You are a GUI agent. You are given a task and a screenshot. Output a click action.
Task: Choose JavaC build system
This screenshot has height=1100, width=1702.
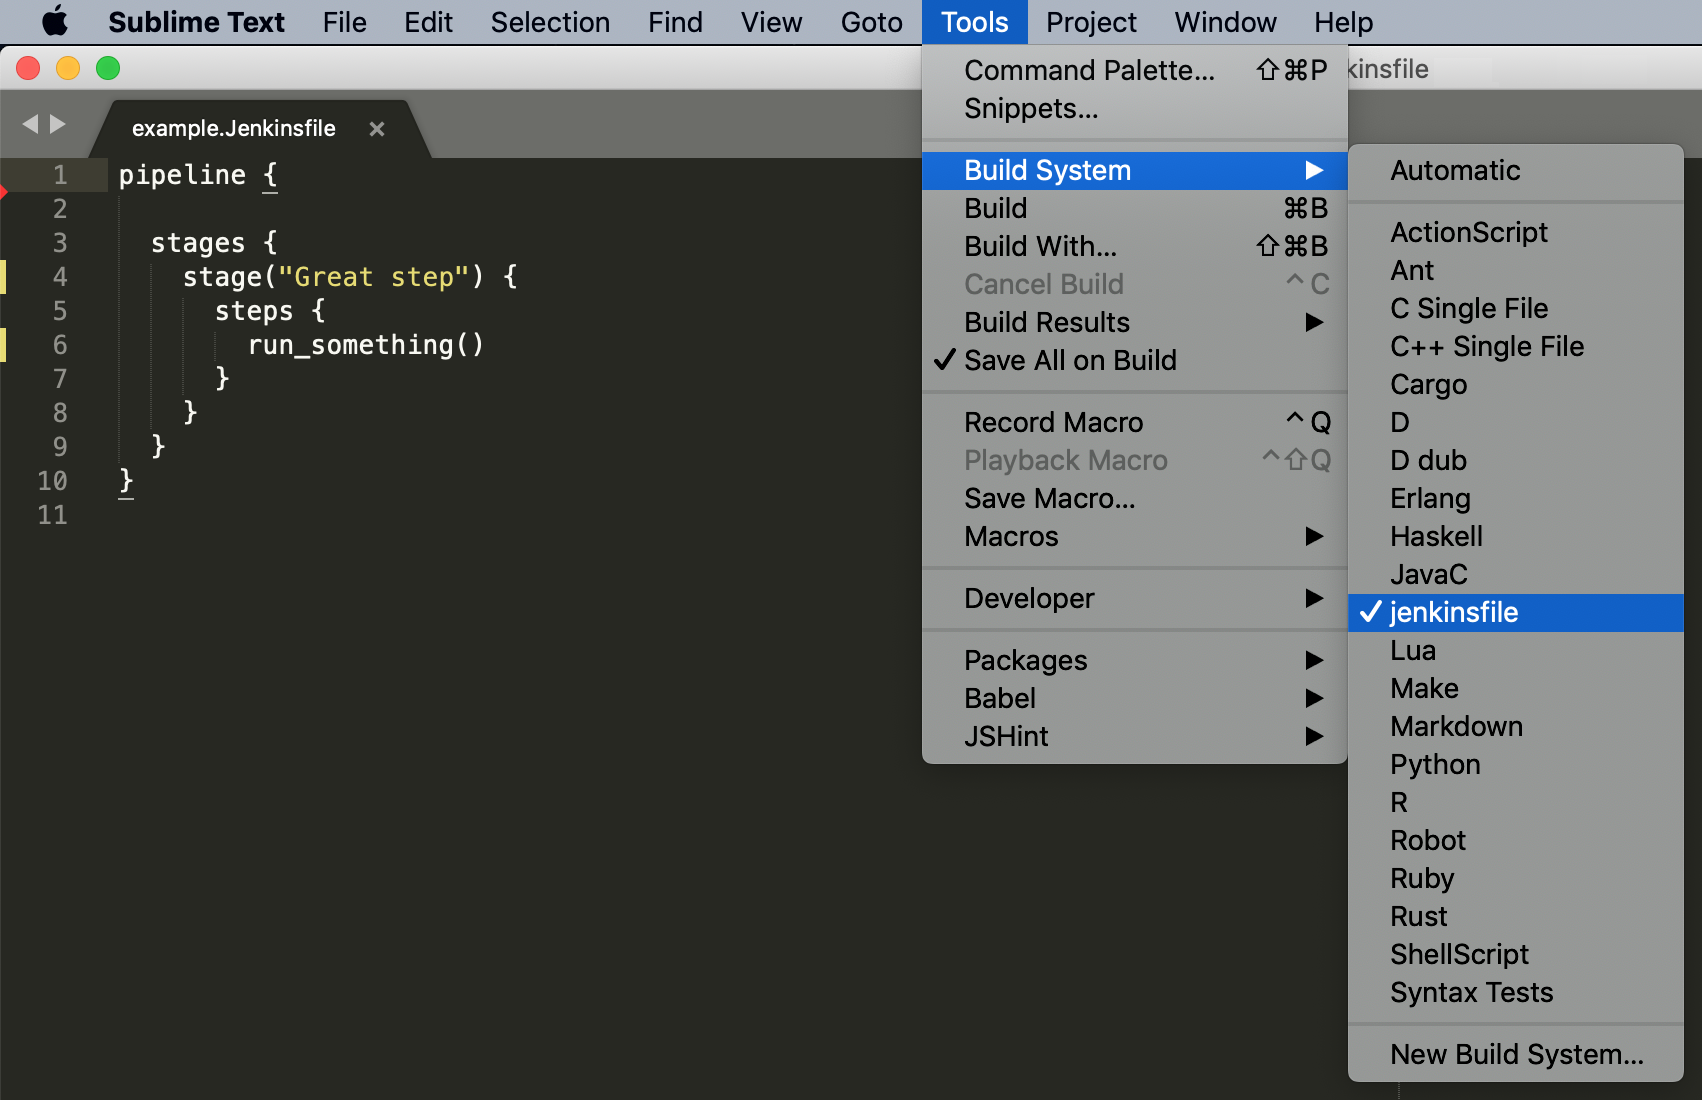pyautogui.click(x=1516, y=574)
